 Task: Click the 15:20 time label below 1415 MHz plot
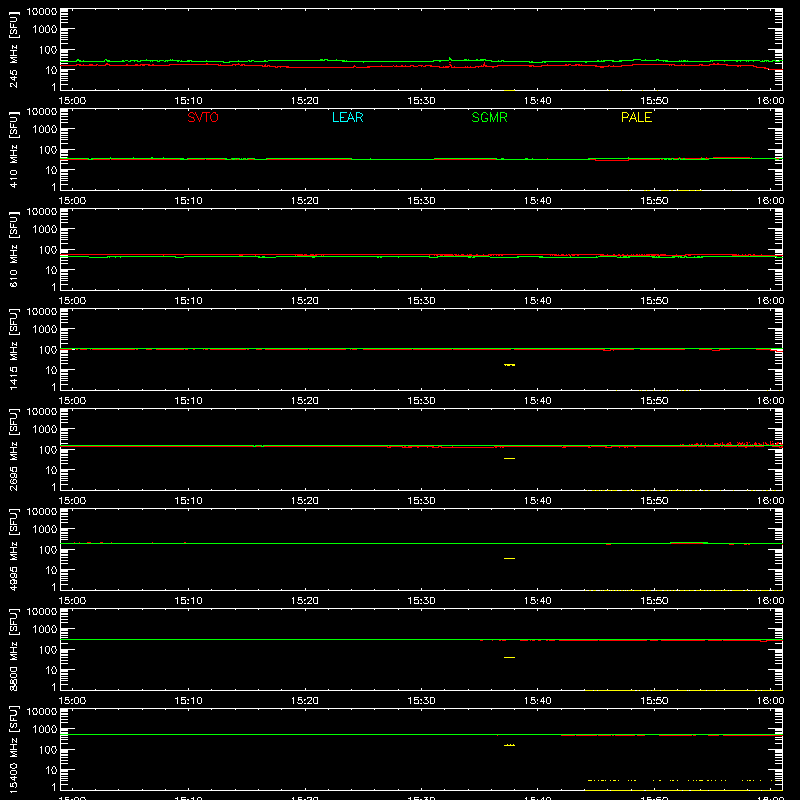tap(305, 401)
